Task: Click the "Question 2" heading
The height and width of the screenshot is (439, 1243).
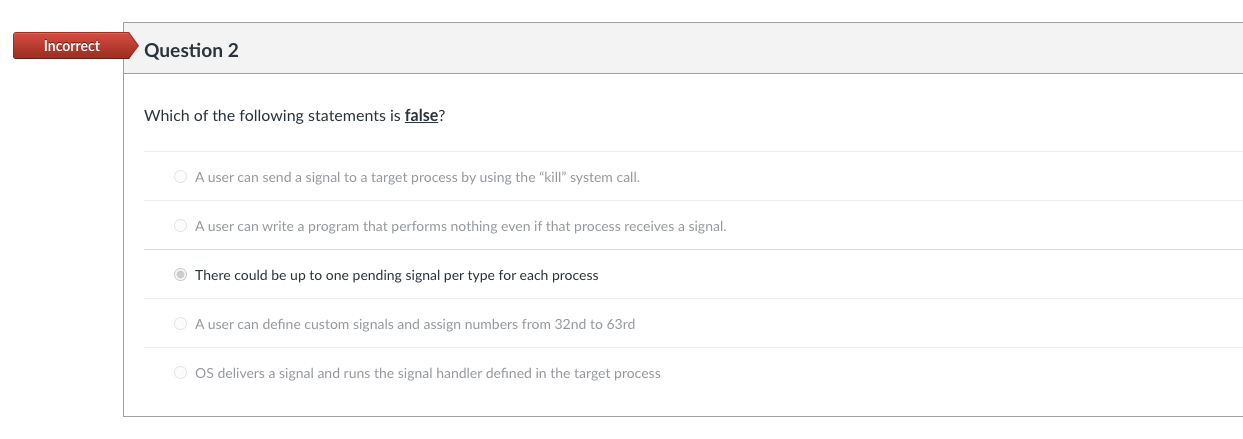Action: coord(191,51)
